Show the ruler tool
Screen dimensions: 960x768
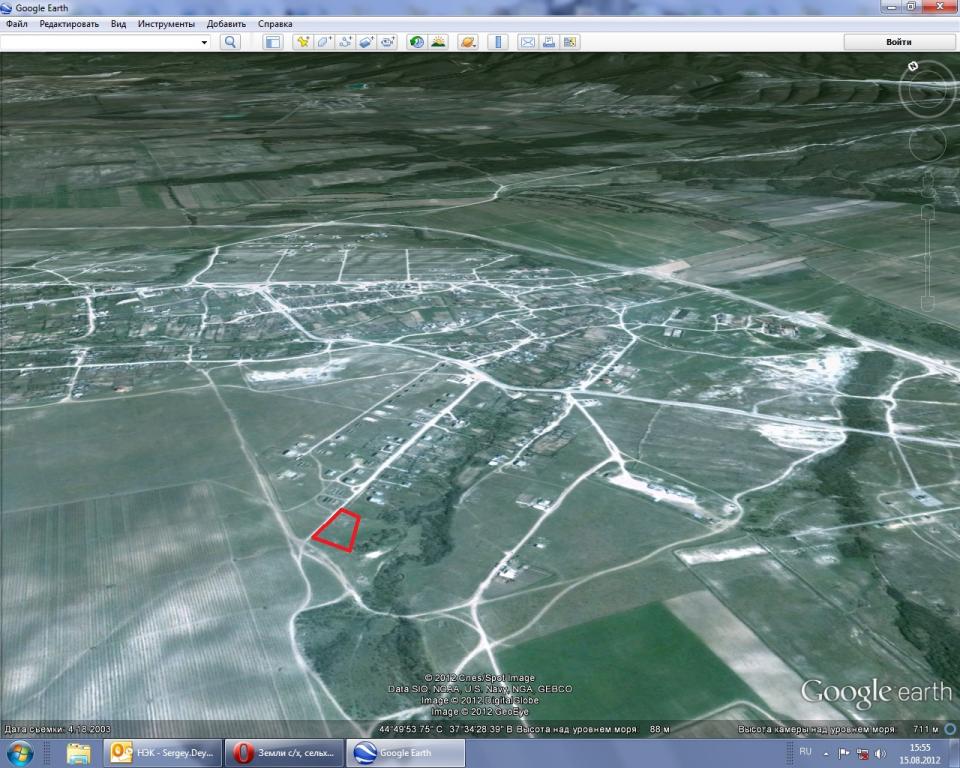click(498, 42)
